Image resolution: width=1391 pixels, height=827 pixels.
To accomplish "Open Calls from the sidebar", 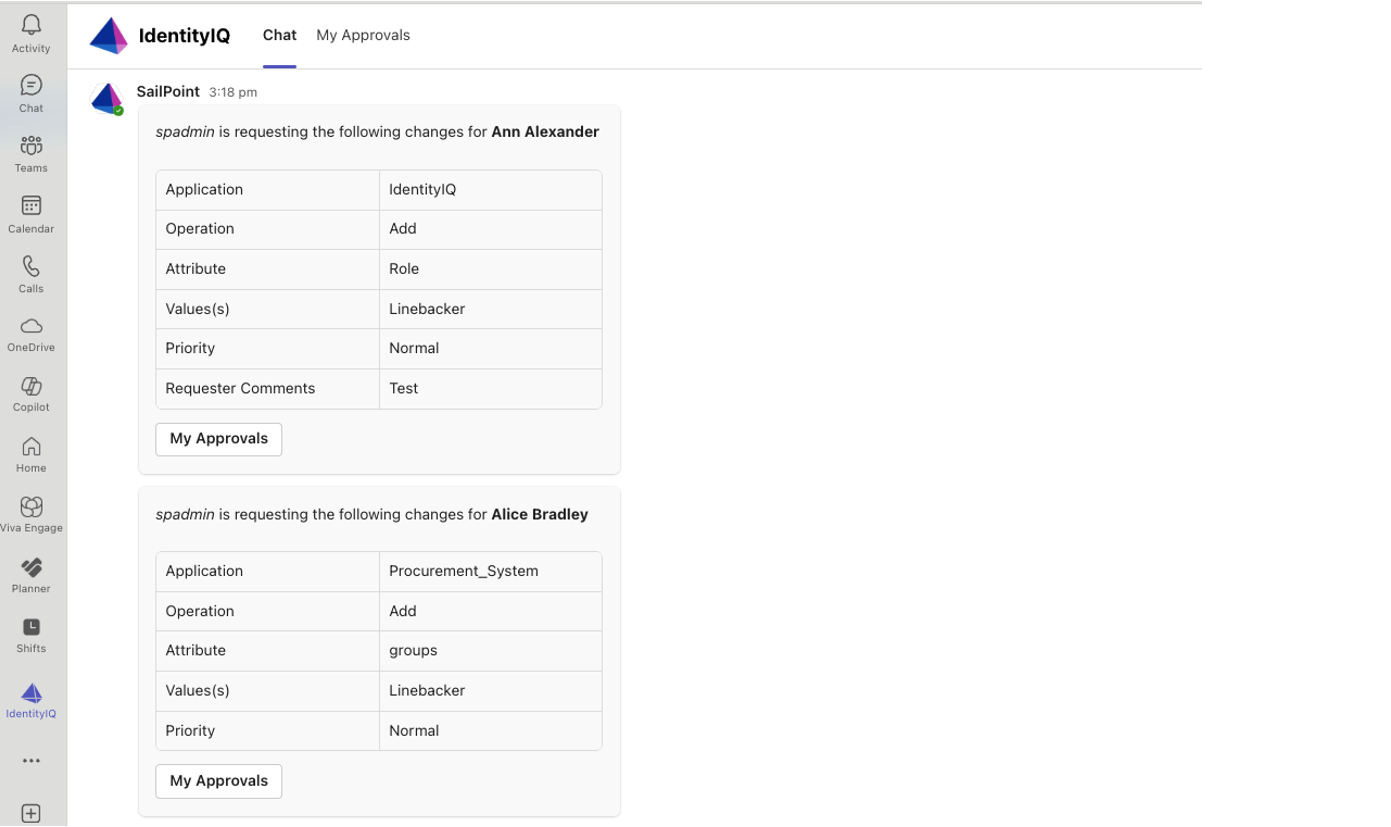I will (31, 273).
